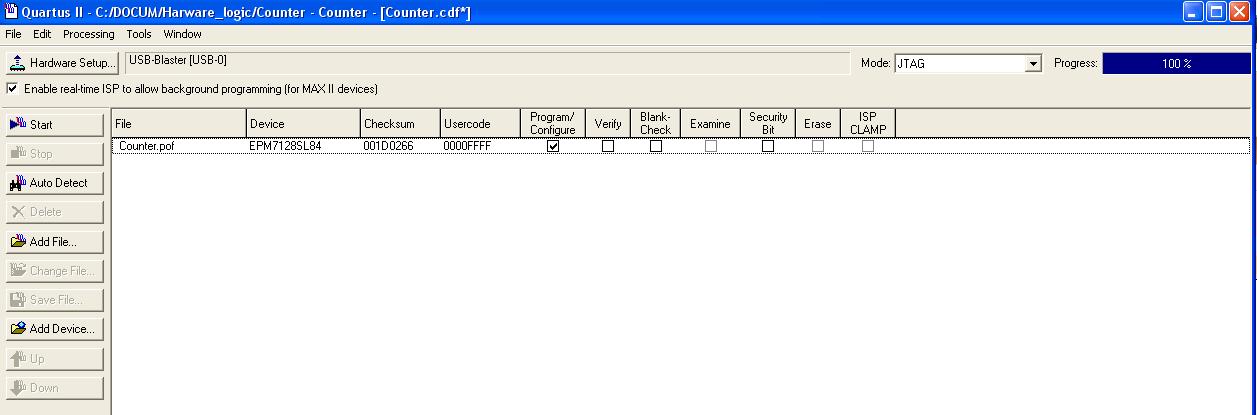Click the Start programming button
Image resolution: width=1257 pixels, height=415 pixels.
coord(54,125)
